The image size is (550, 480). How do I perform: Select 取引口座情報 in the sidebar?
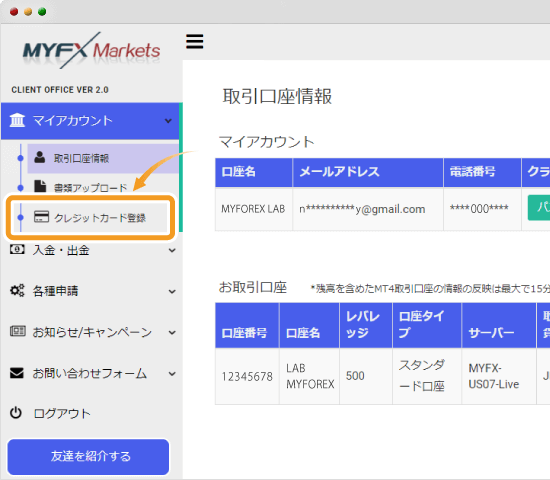point(103,158)
